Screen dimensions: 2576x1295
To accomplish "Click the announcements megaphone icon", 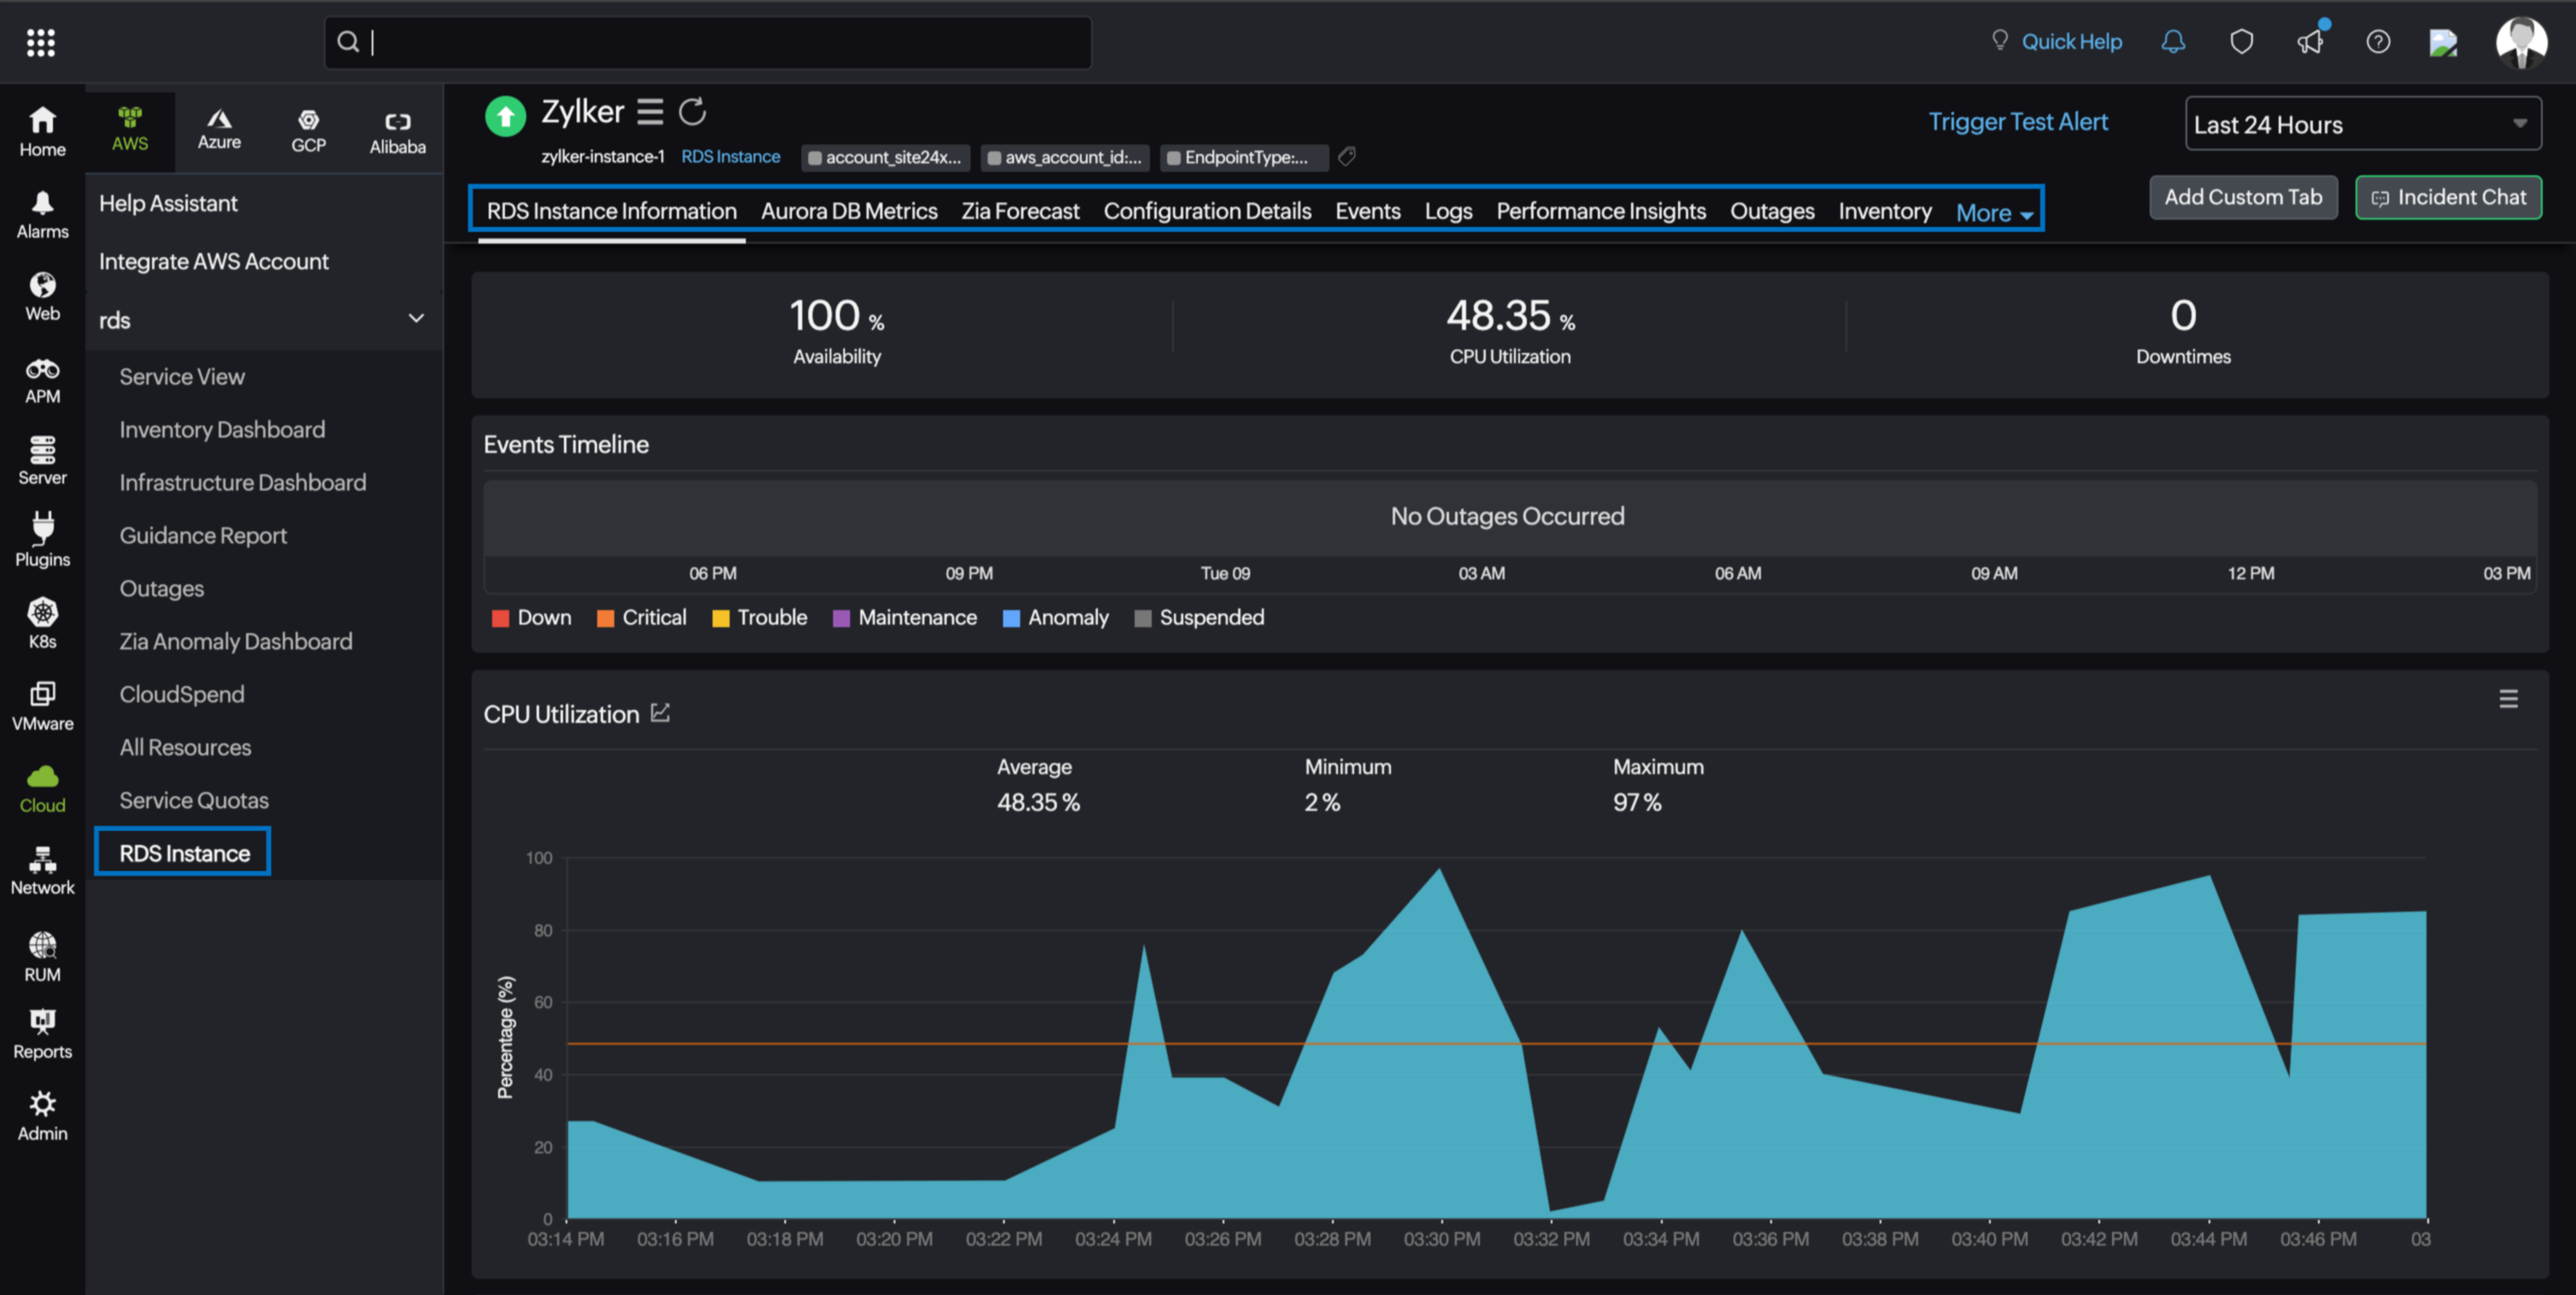I will [x=2309, y=42].
